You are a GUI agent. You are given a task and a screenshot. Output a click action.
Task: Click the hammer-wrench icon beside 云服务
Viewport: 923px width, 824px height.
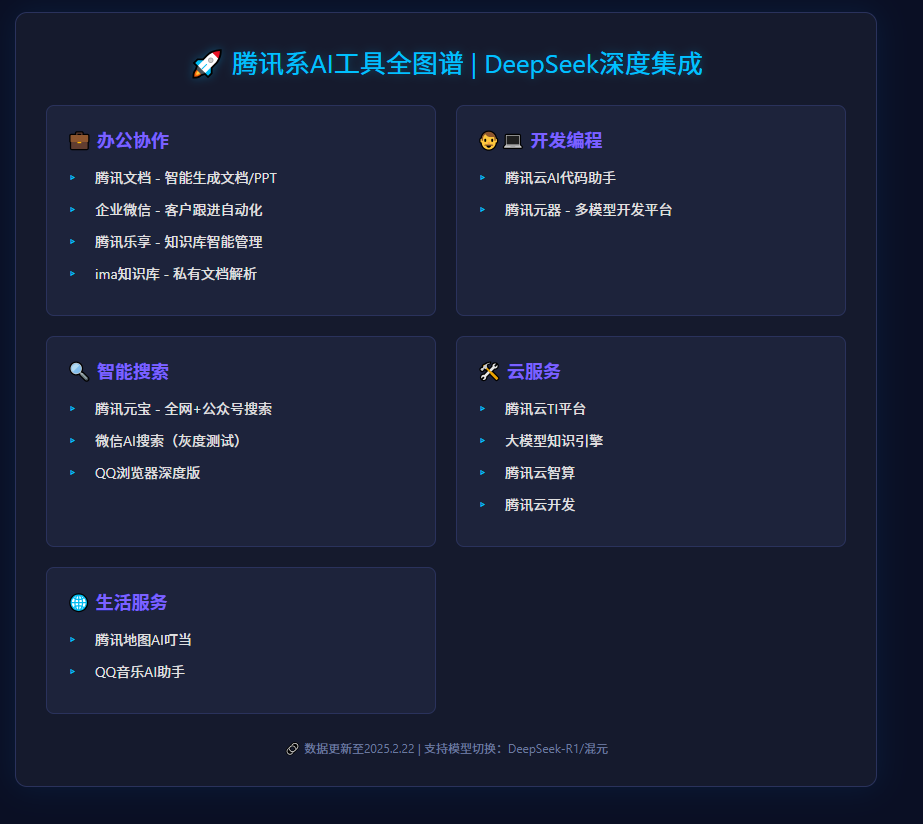click(489, 371)
